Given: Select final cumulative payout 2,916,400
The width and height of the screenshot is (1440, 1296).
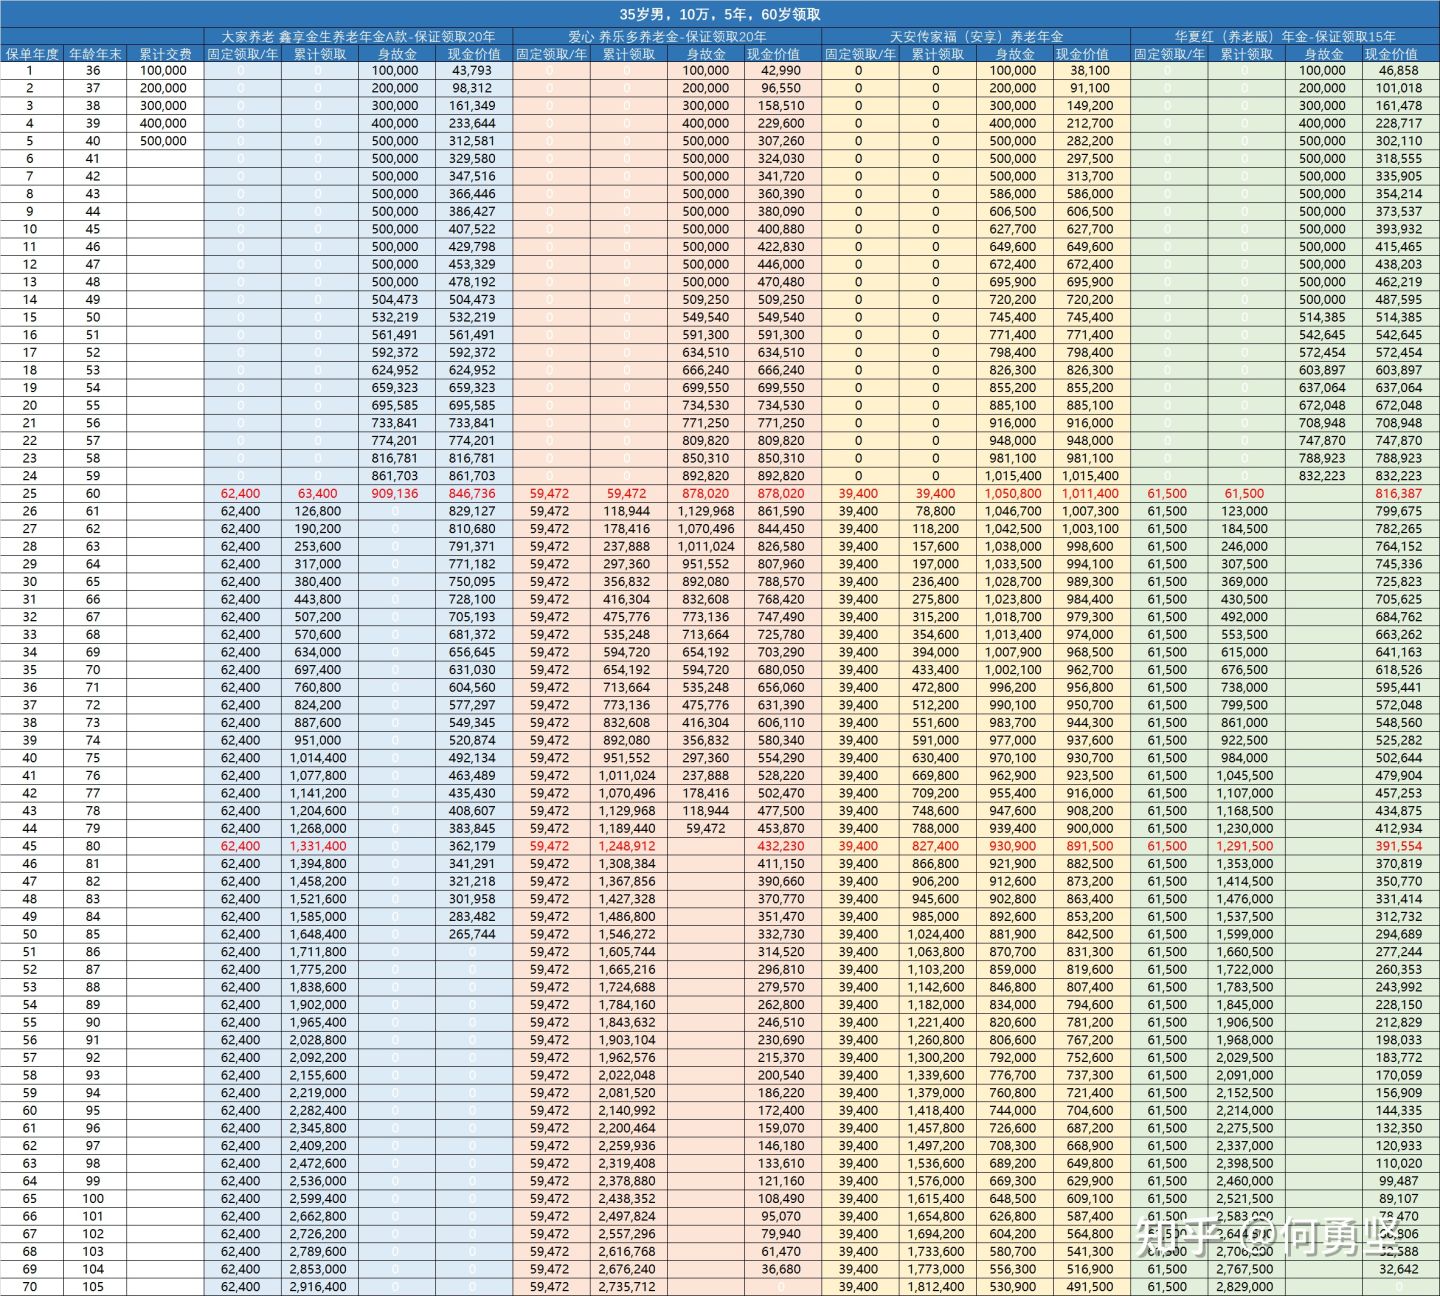Looking at the screenshot, I should tap(318, 1287).
